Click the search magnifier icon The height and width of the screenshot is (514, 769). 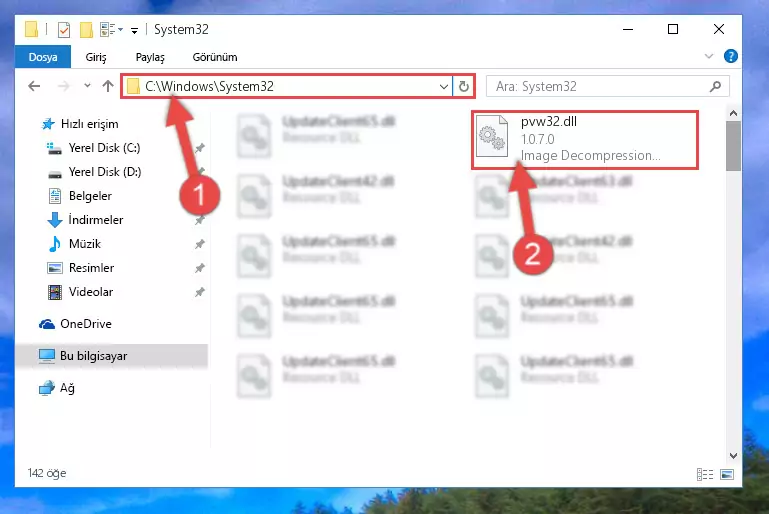click(x=716, y=87)
